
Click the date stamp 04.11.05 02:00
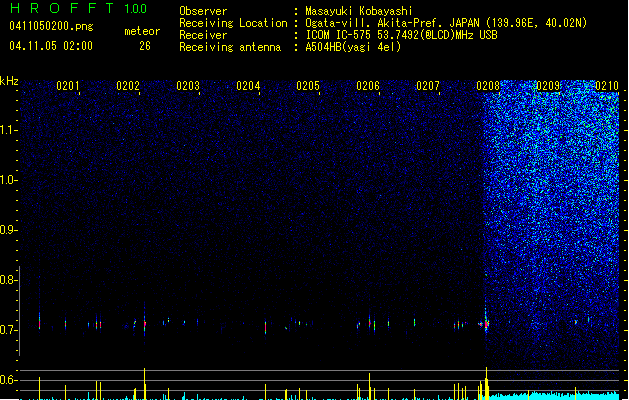pyautogui.click(x=51, y=46)
